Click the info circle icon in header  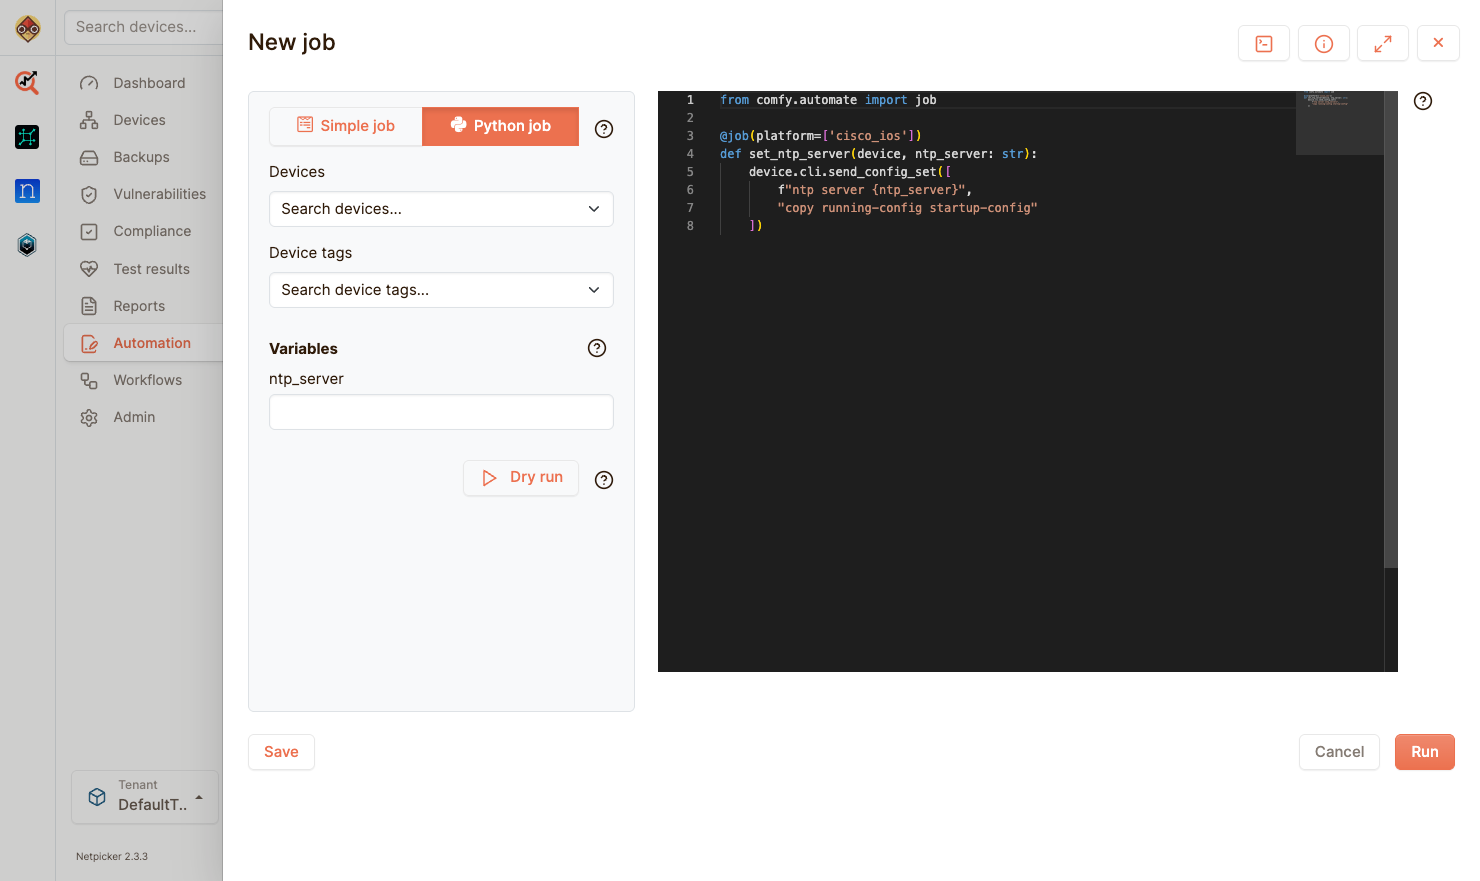coord(1323,44)
